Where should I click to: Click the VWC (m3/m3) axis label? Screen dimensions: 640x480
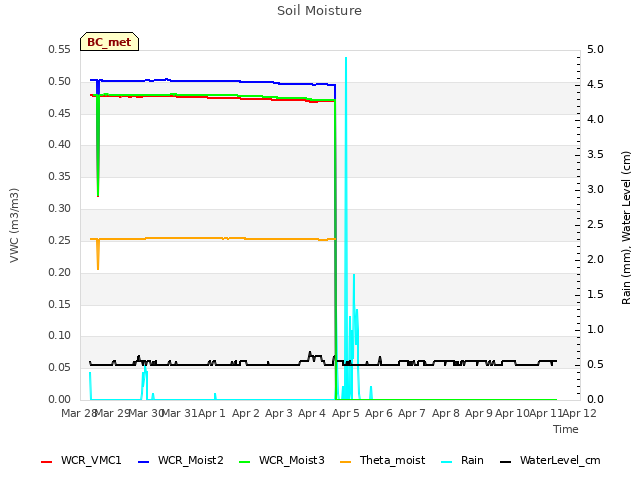[14, 225]
